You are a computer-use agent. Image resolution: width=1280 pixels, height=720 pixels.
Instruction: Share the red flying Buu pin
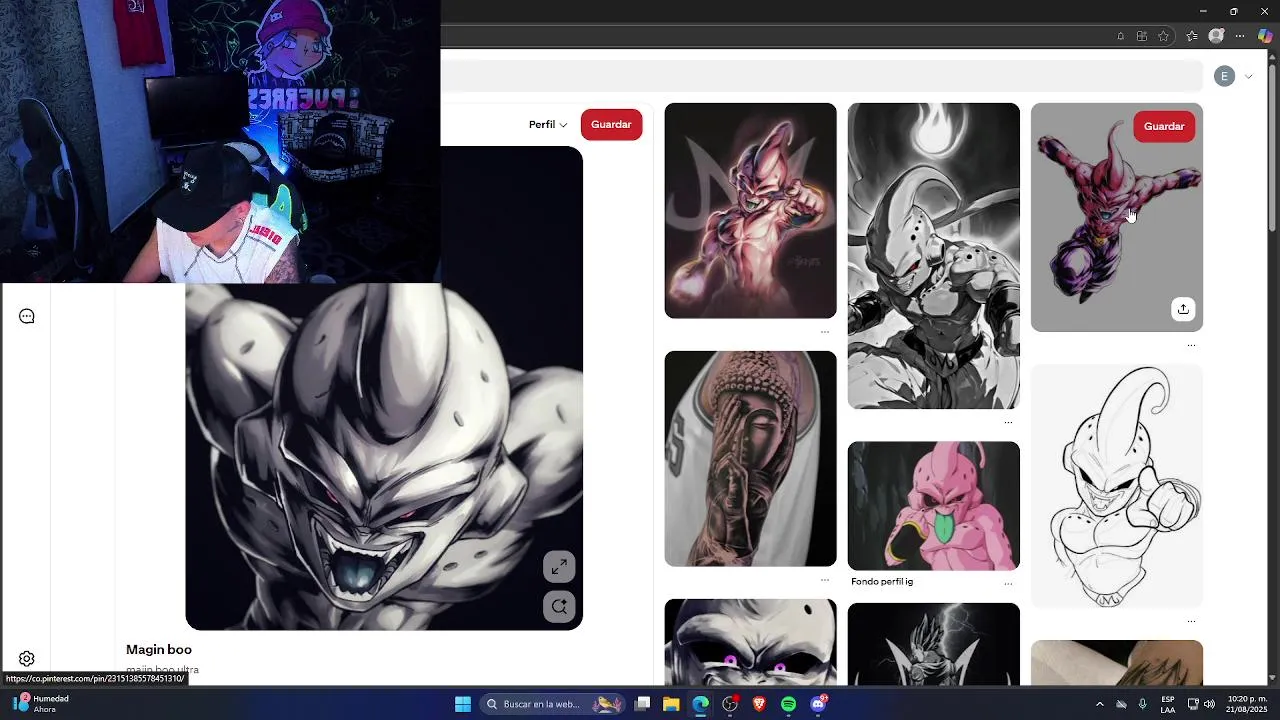[1183, 309]
